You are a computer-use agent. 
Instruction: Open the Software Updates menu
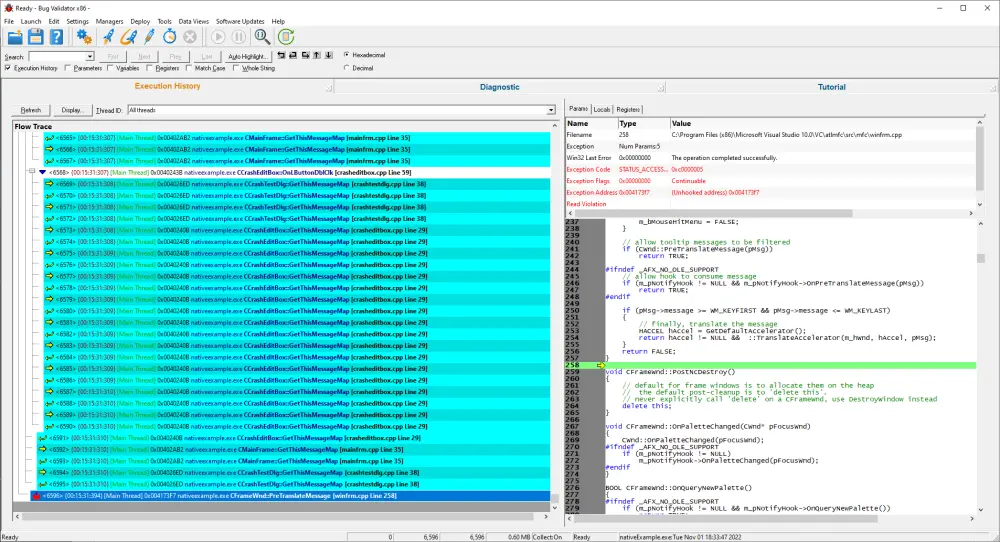click(240, 21)
